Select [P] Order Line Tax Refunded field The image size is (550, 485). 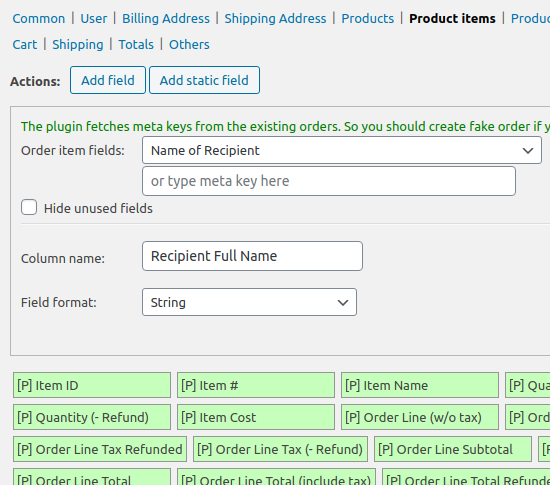[100, 449]
